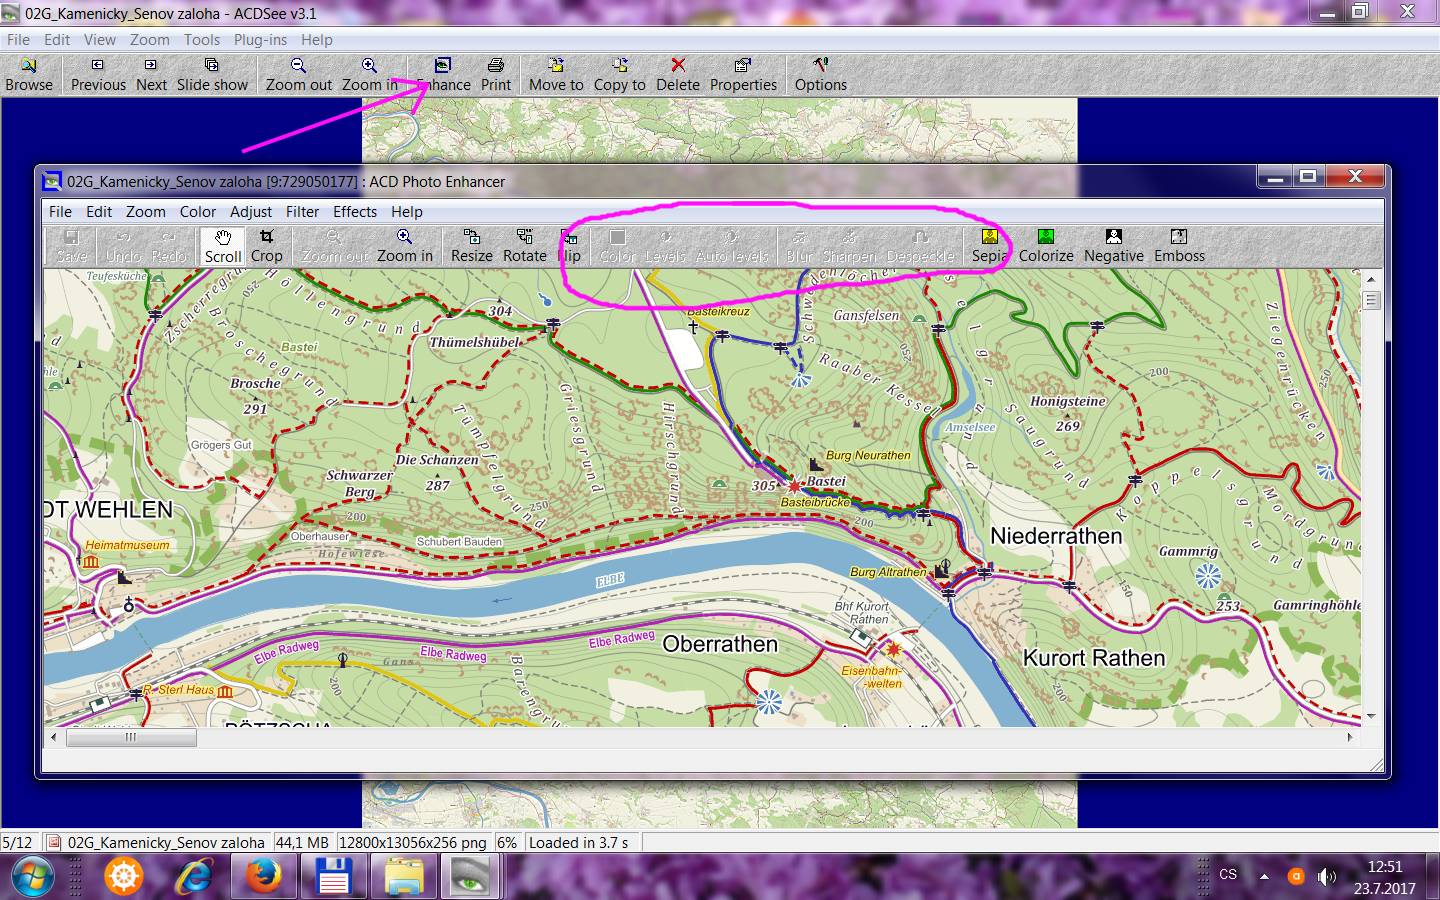Click the left arrow of horizontal scrollbar
This screenshot has height=900, width=1440.
coord(54,737)
